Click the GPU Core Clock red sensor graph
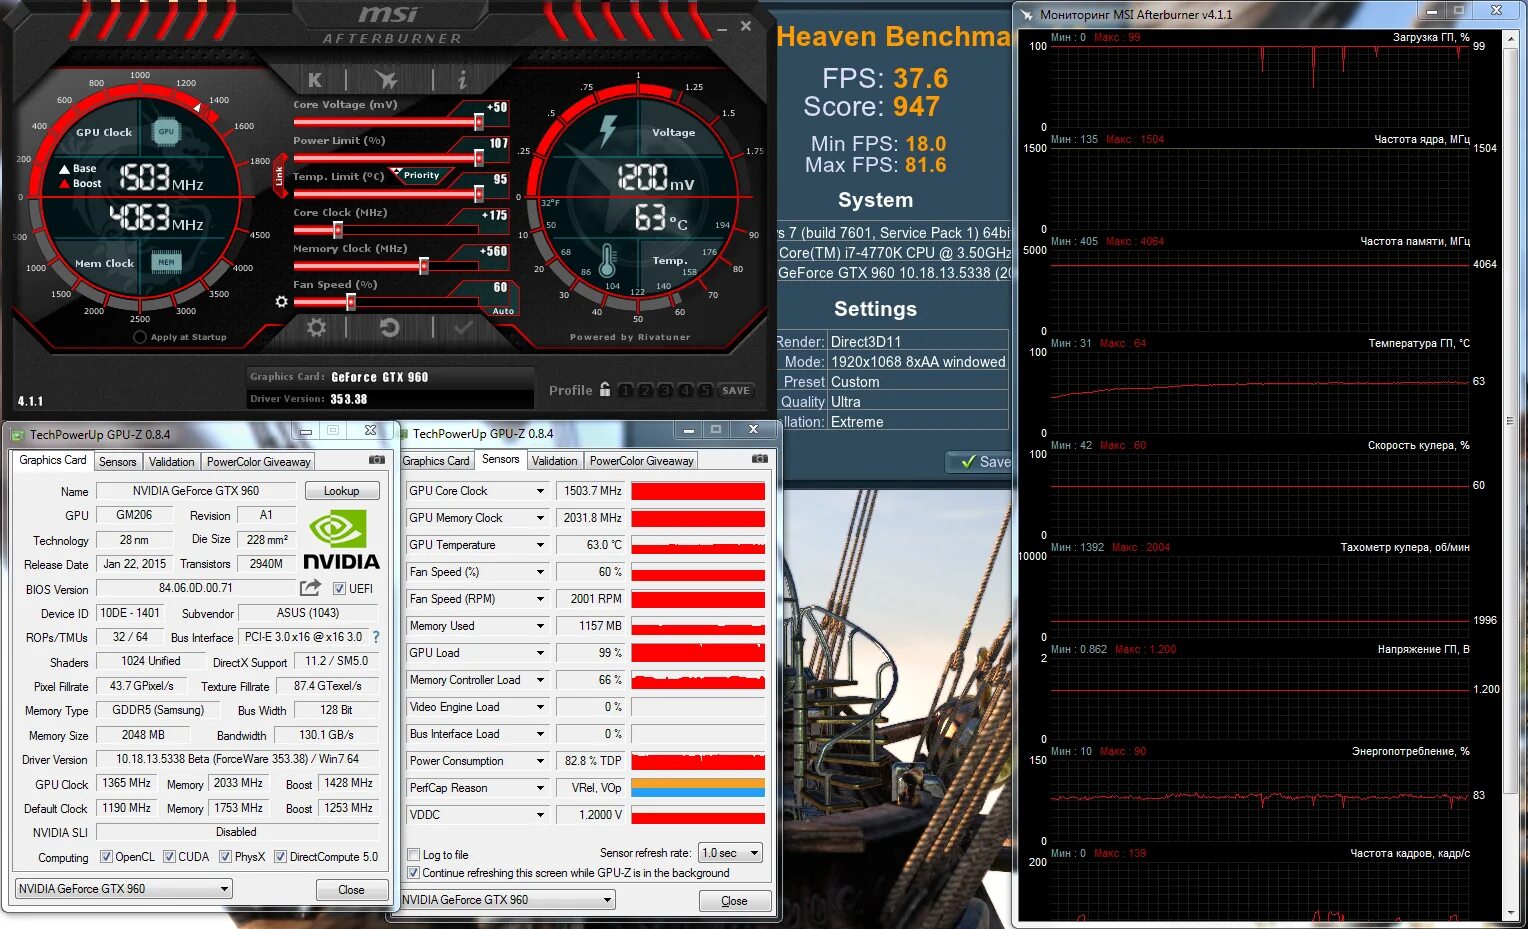Screen dimensions: 1528x929 coord(698,491)
